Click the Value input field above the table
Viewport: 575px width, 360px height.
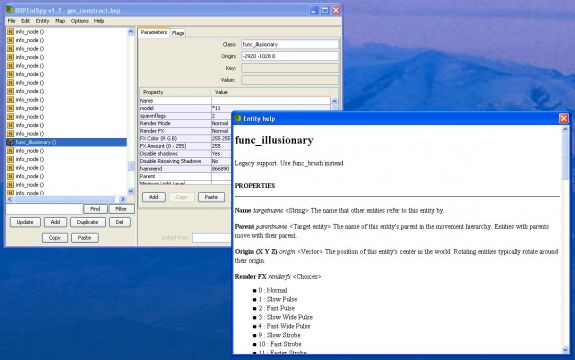[x=290, y=80]
